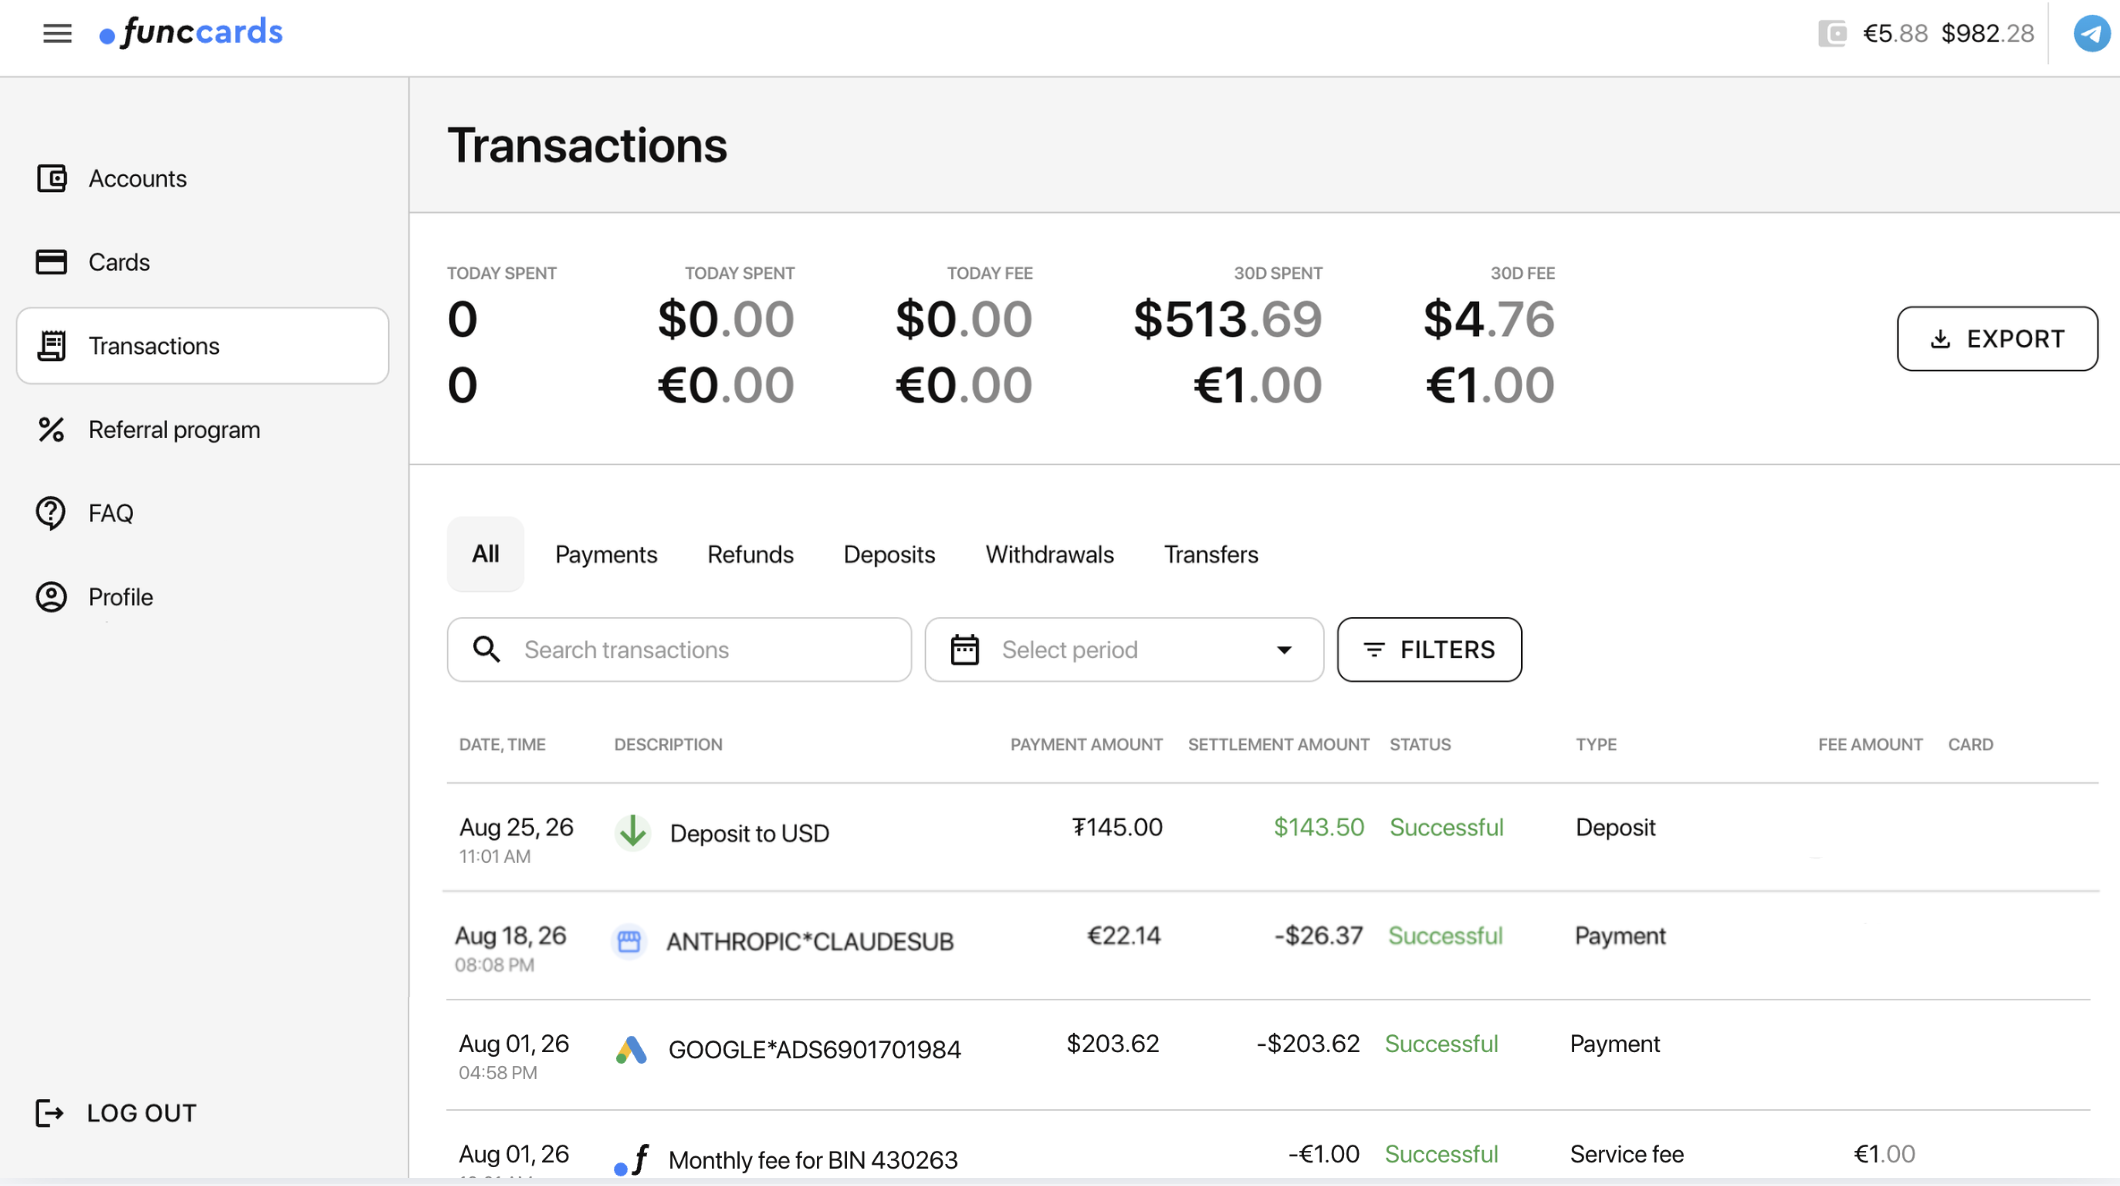Click the EXPORT button
Image resolution: width=2120 pixels, height=1186 pixels.
pyautogui.click(x=1997, y=339)
